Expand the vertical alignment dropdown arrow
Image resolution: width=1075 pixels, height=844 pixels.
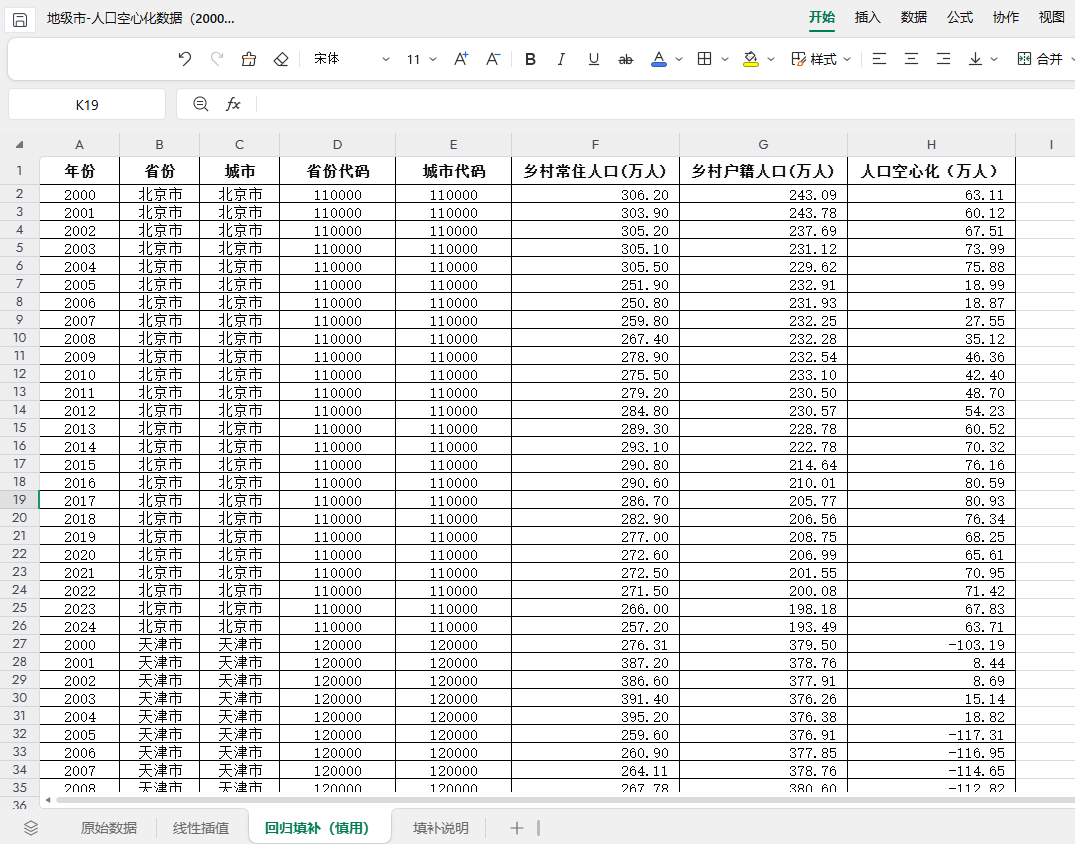[994, 60]
